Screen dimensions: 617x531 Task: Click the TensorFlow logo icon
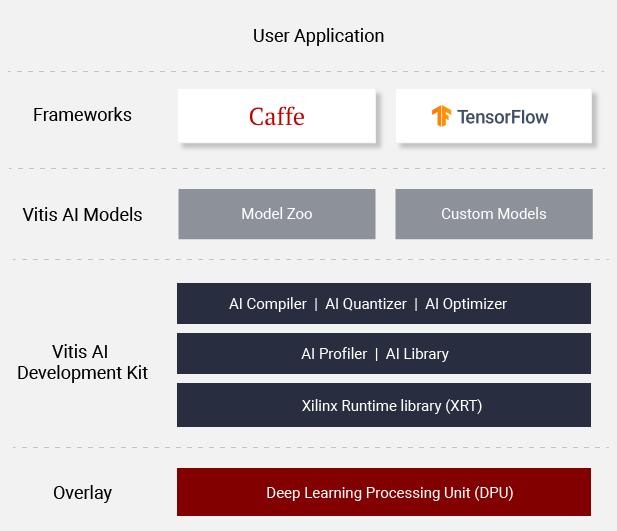pos(441,116)
